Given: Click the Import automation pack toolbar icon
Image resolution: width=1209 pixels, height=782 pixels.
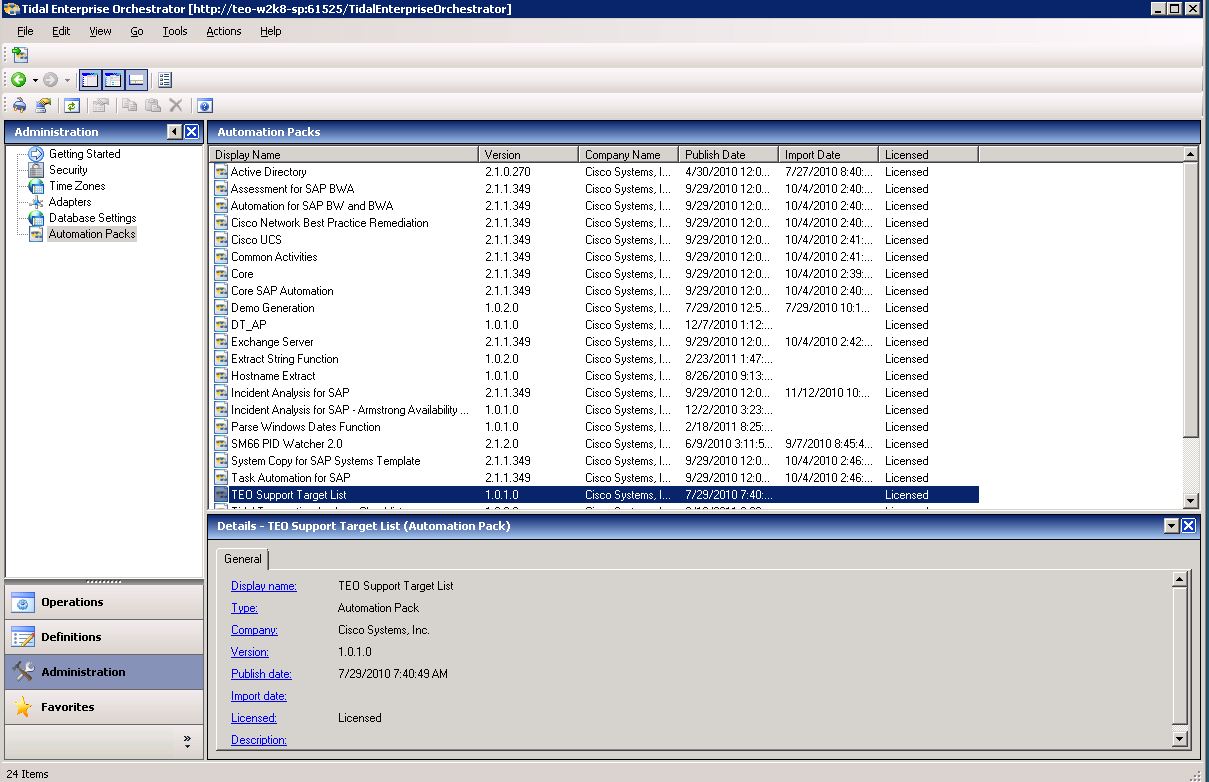Looking at the screenshot, I should coord(20,55).
